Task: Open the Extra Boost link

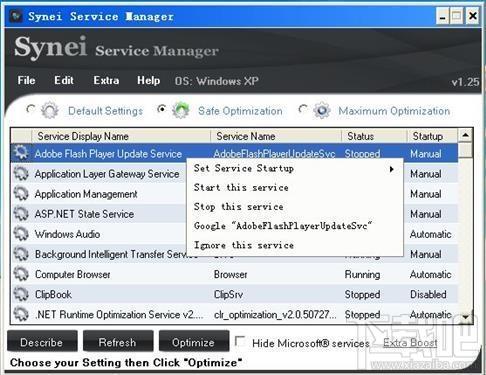Action: pos(410,342)
